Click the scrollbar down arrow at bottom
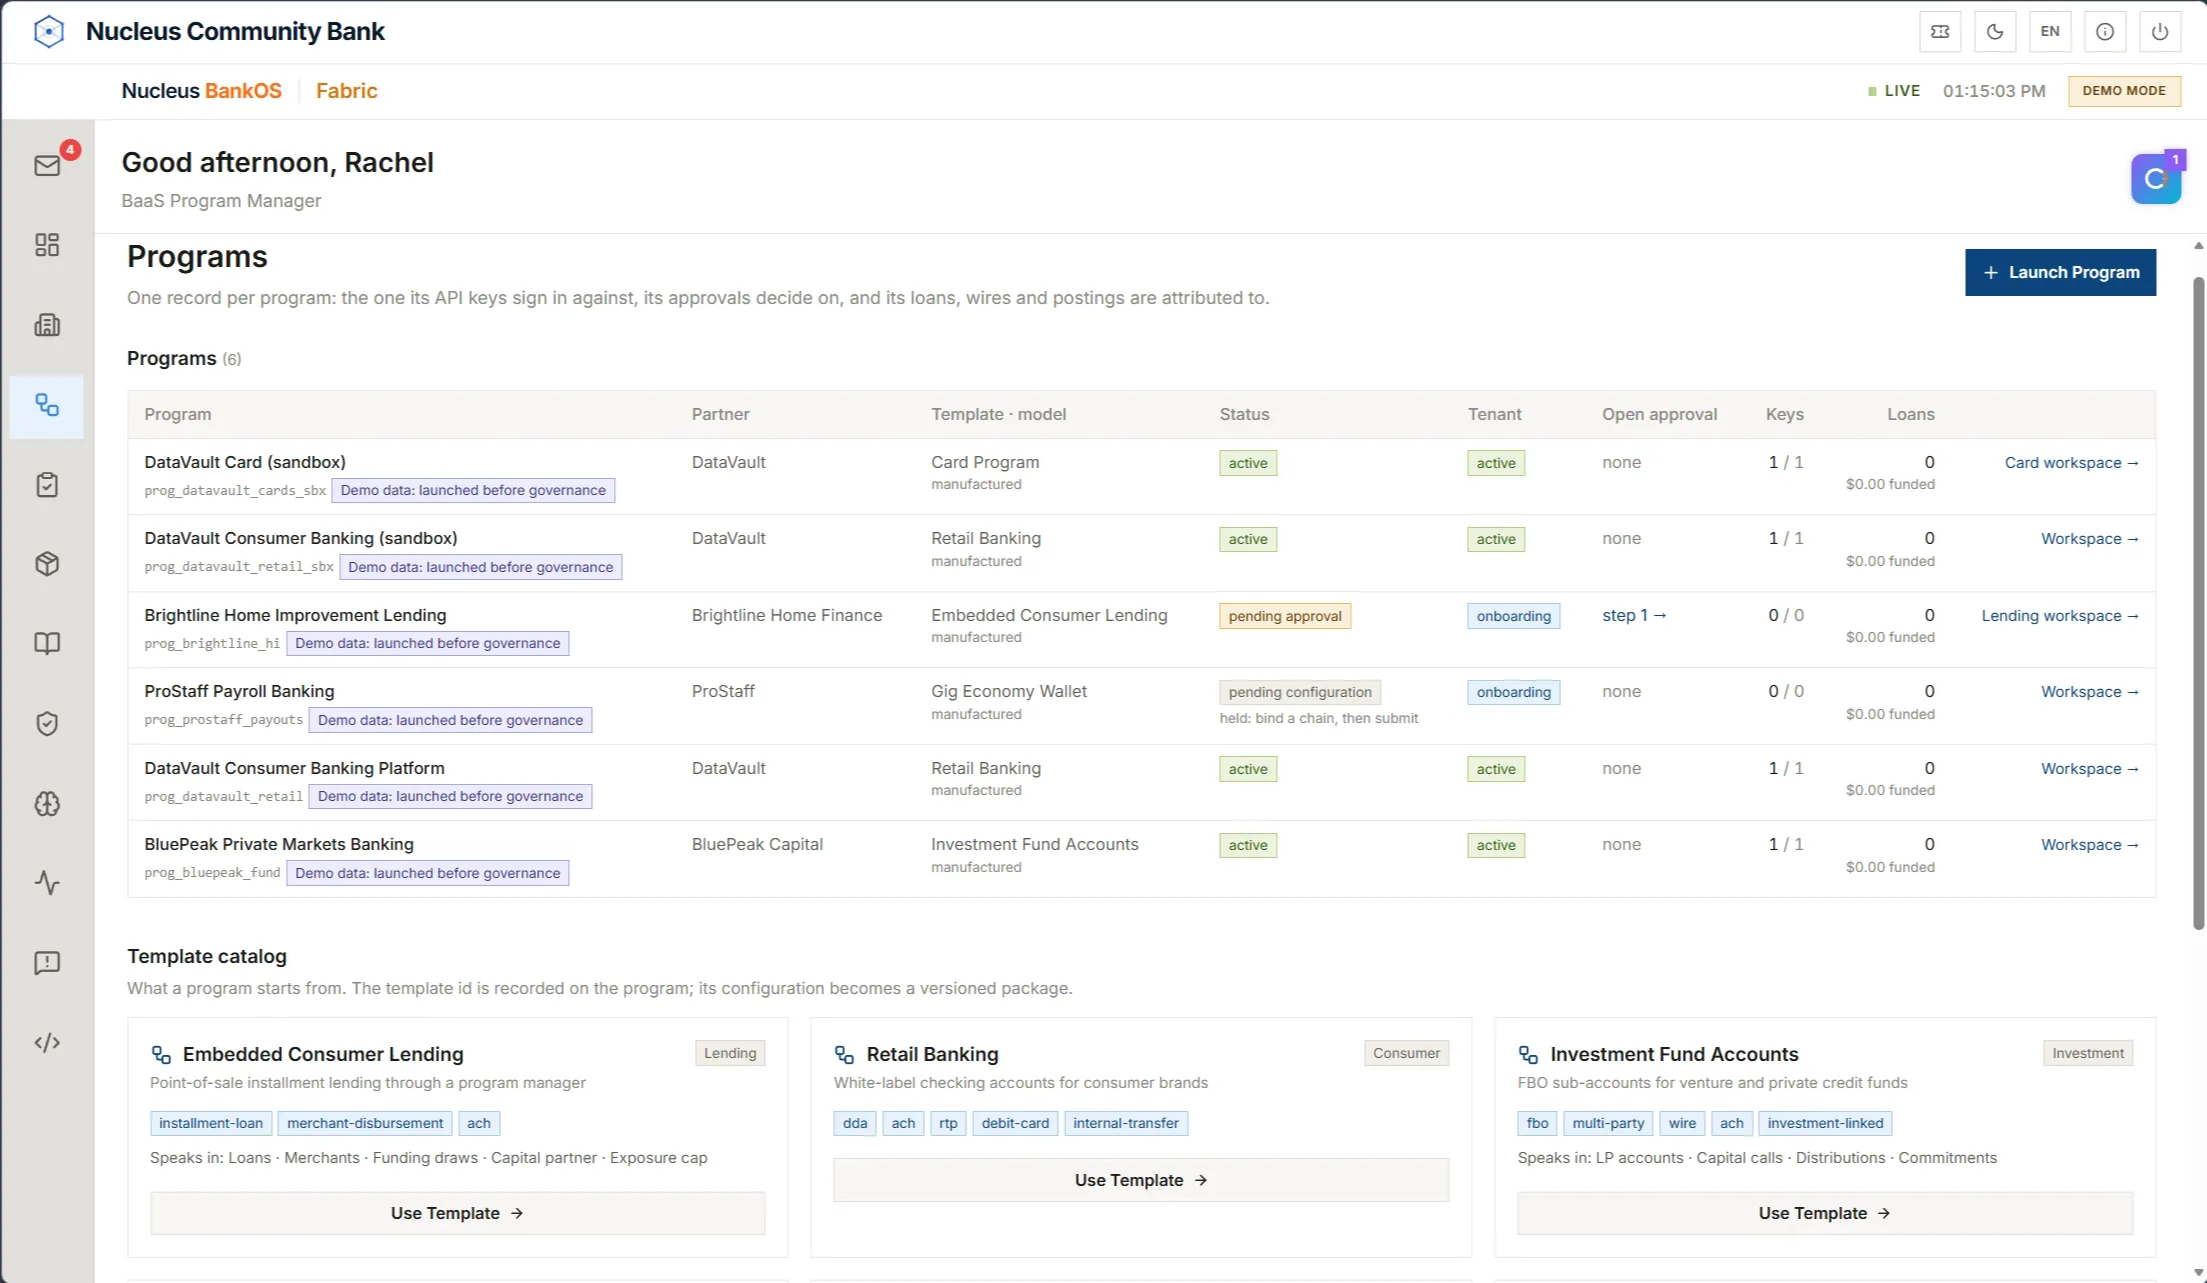Screen dimensions: 2207x1283 click(x=2198, y=1273)
